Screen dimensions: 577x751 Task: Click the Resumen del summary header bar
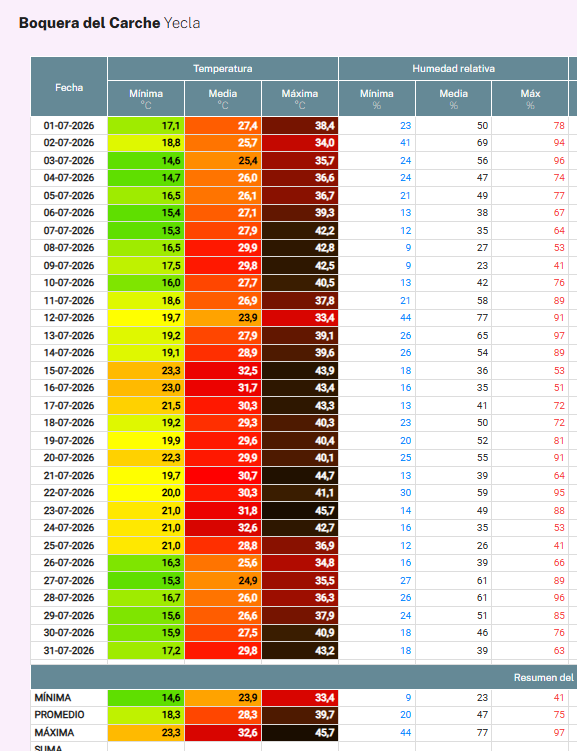304,677
